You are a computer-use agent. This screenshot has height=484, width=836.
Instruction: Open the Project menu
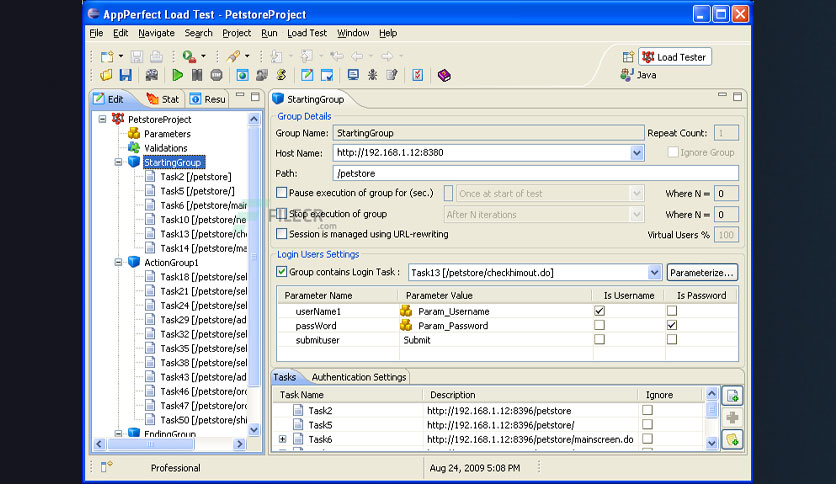tap(237, 33)
